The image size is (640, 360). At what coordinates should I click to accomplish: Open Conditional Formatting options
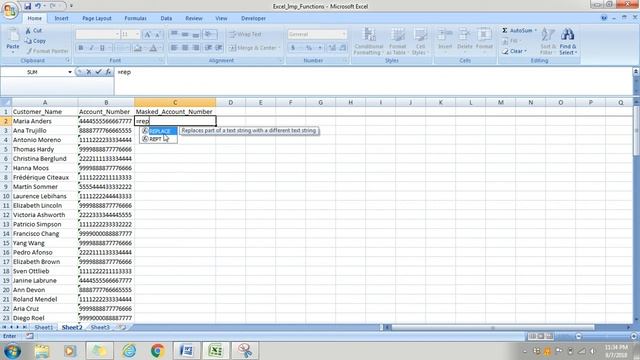pyautogui.click(x=369, y=41)
